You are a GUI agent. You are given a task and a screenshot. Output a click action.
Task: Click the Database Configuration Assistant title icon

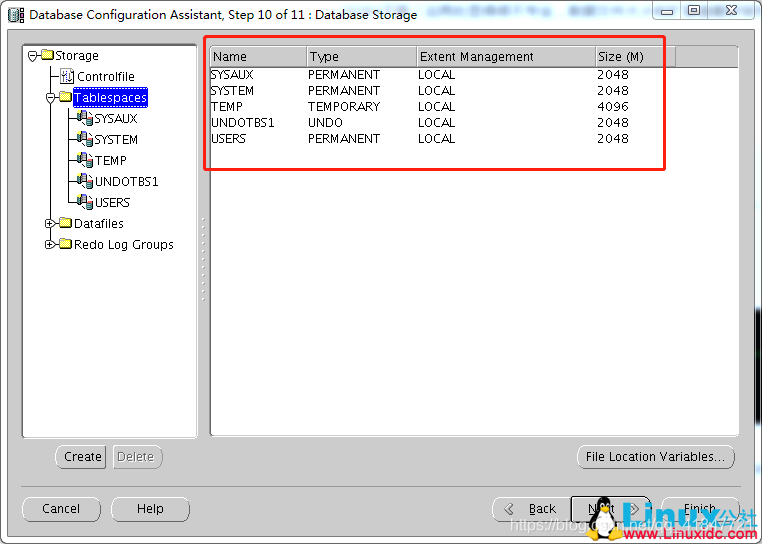[16, 15]
